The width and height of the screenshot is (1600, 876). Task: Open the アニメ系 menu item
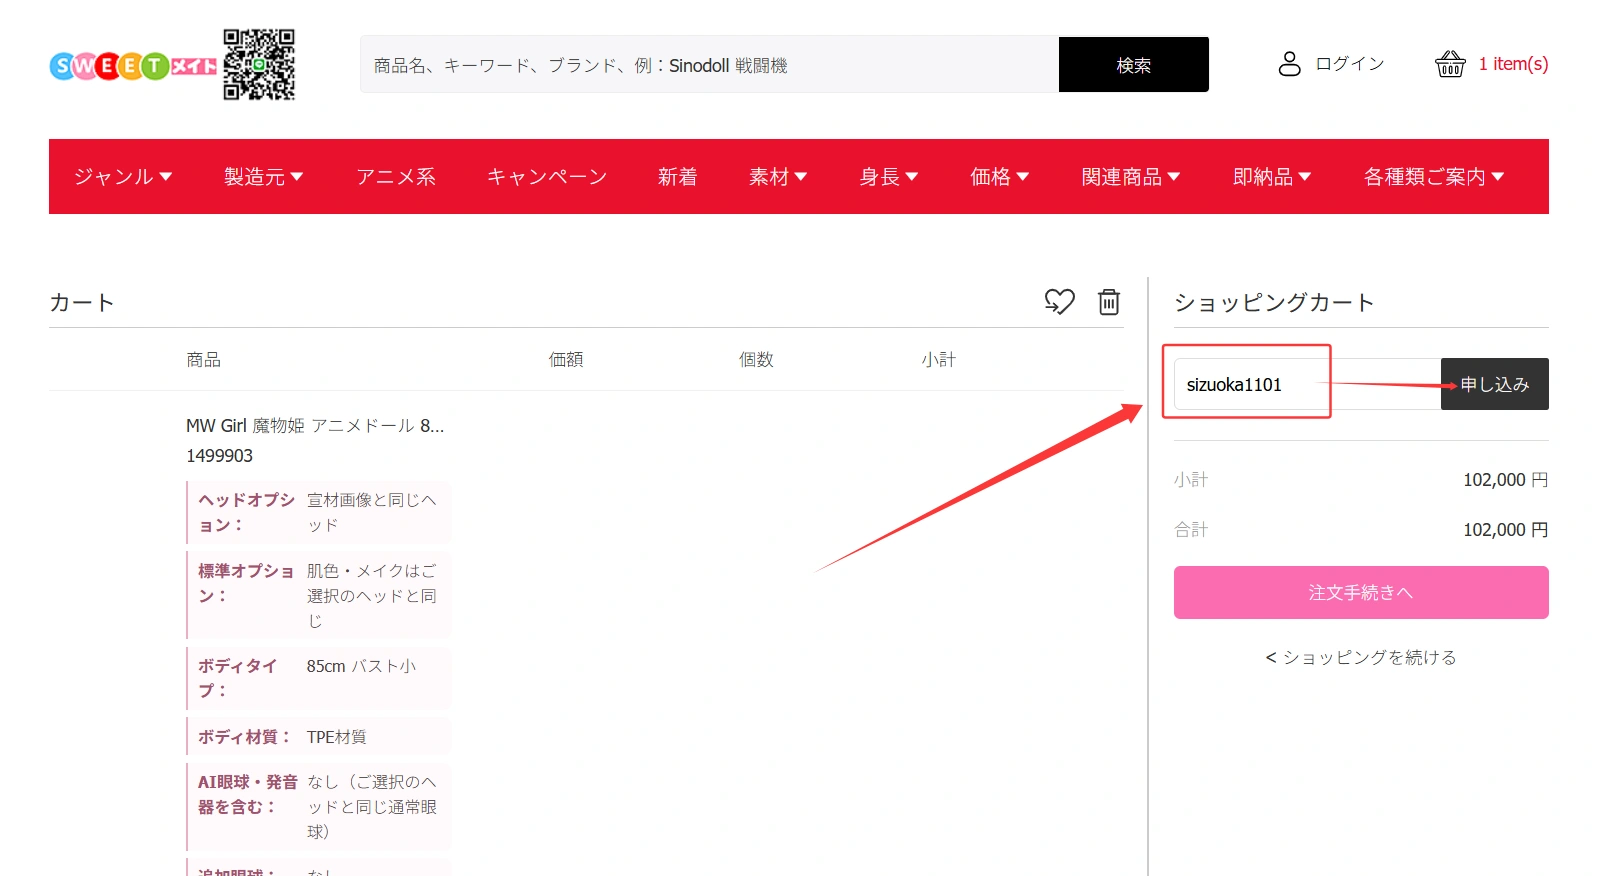tap(396, 177)
